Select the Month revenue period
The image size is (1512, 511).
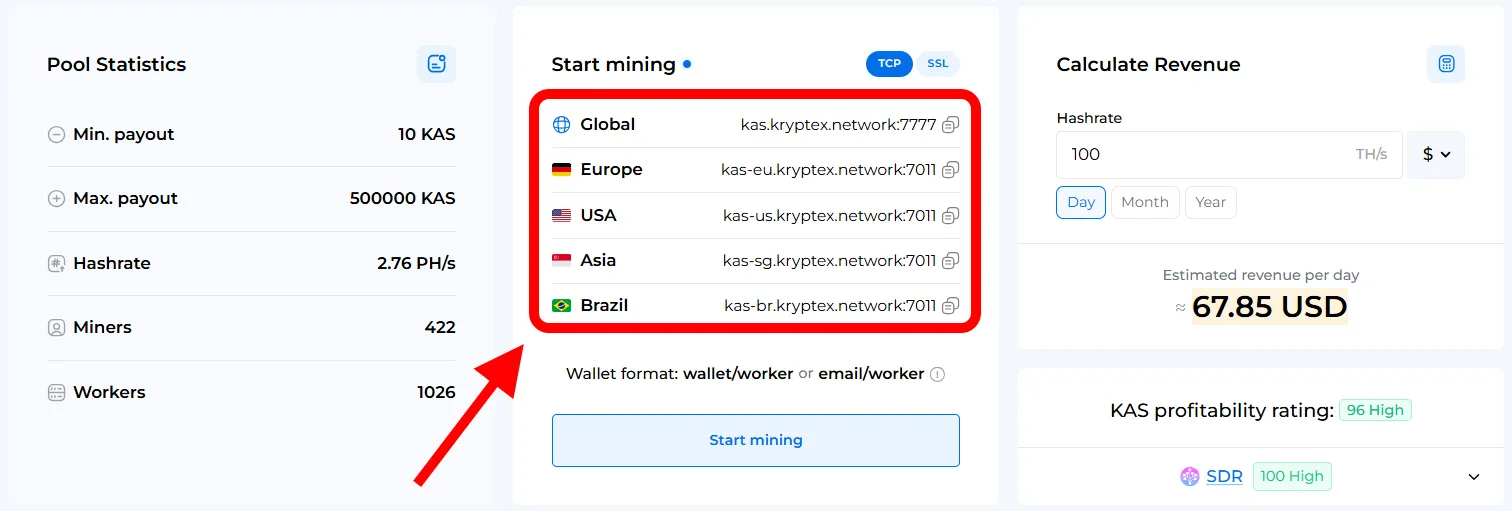coord(1145,202)
